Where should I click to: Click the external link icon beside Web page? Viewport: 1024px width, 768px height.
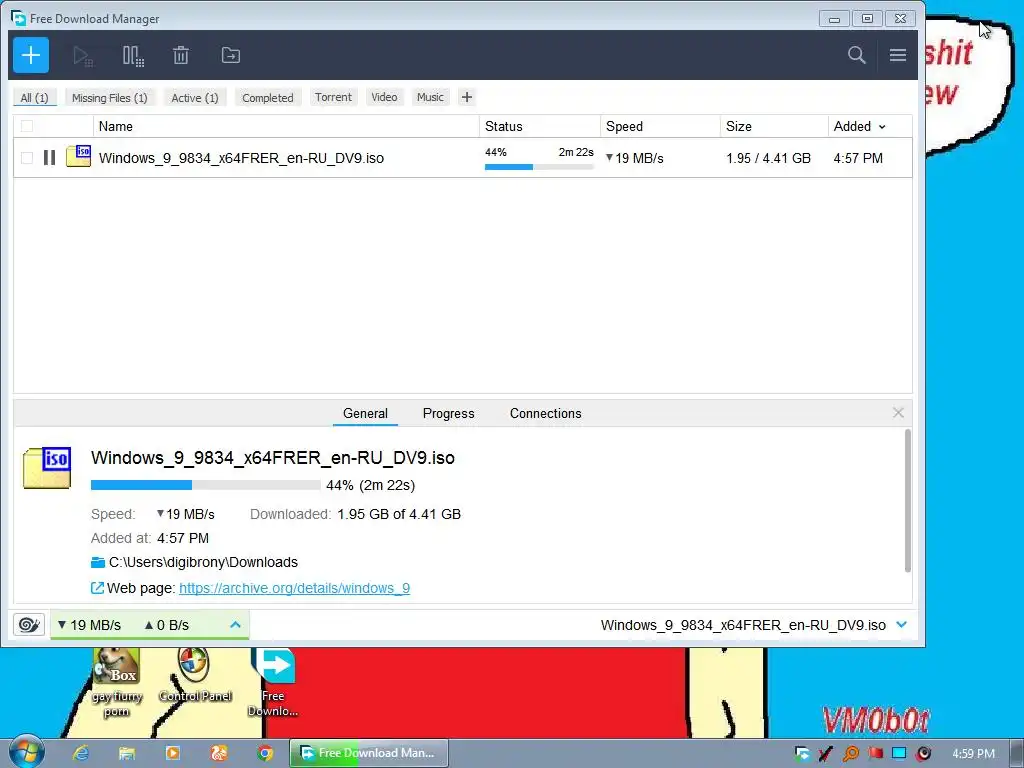[x=97, y=588]
